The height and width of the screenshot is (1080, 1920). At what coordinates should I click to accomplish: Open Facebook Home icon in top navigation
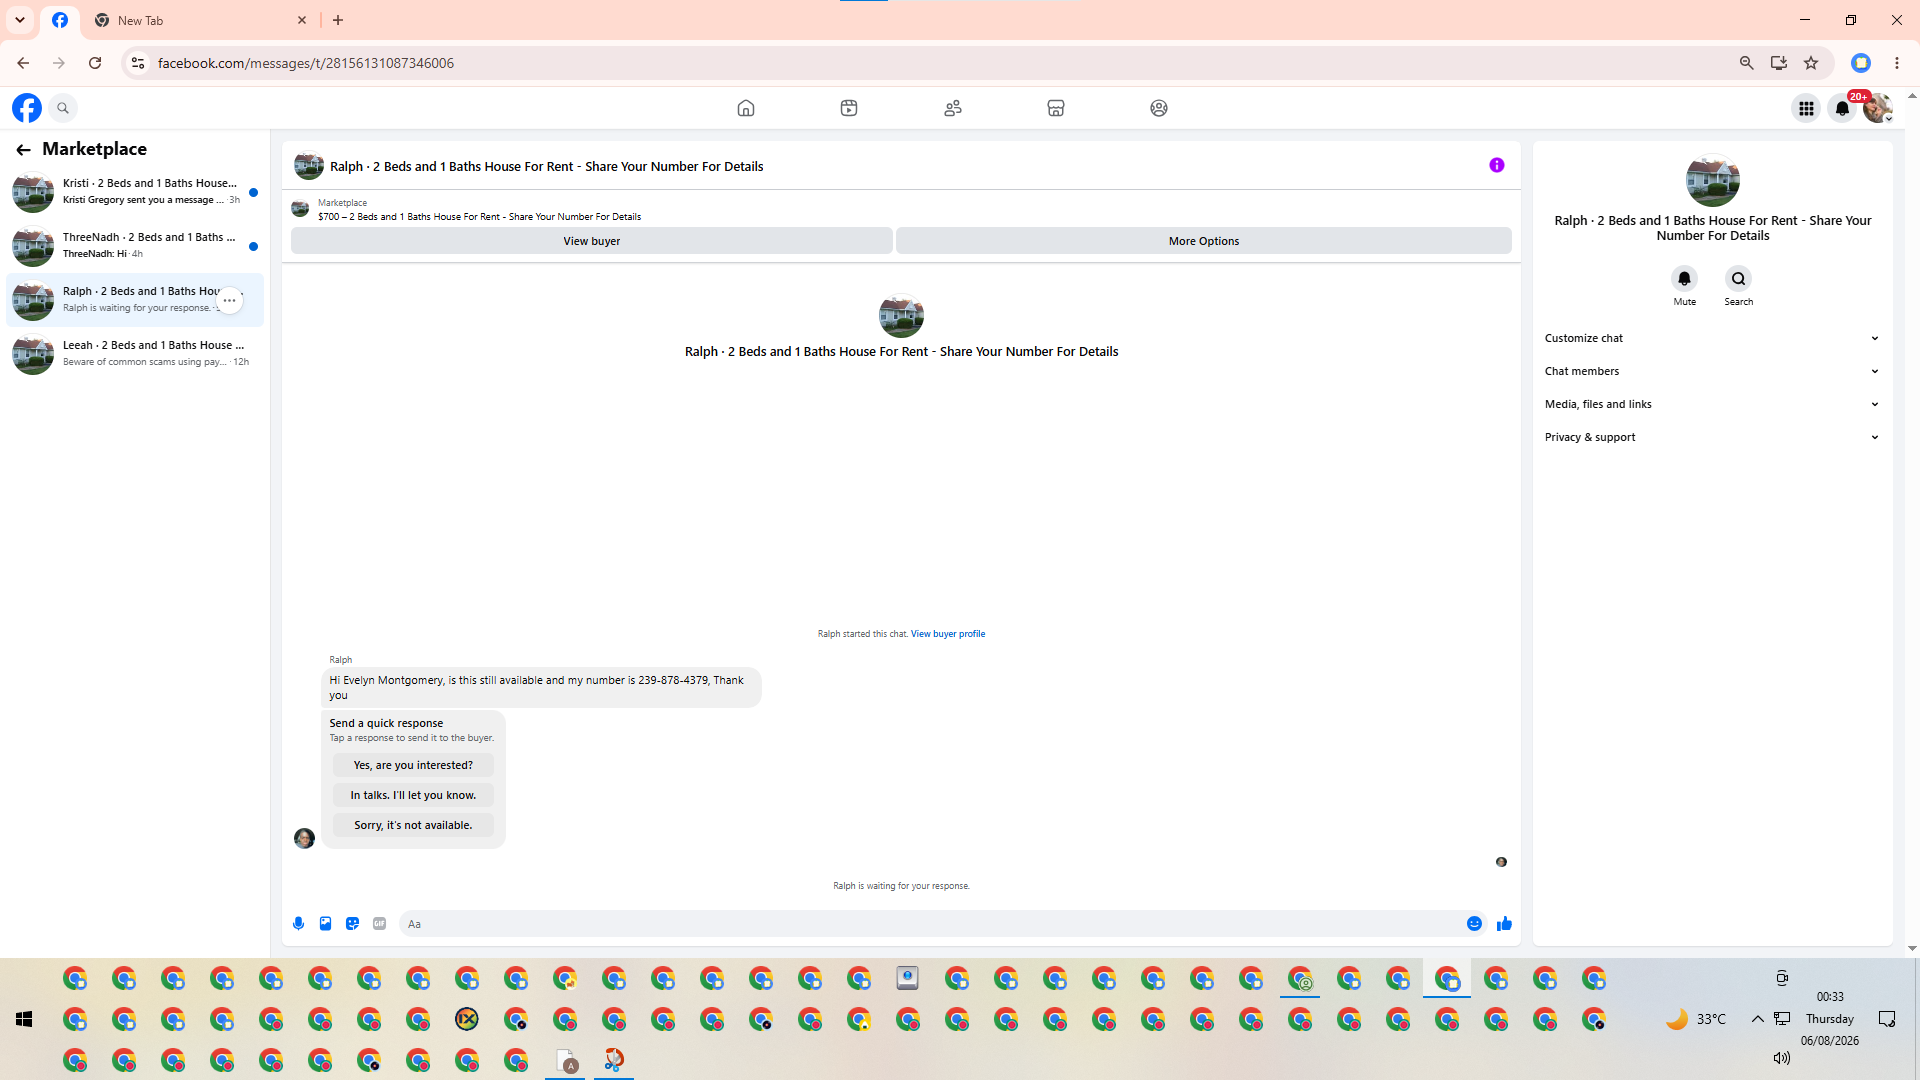tap(746, 108)
